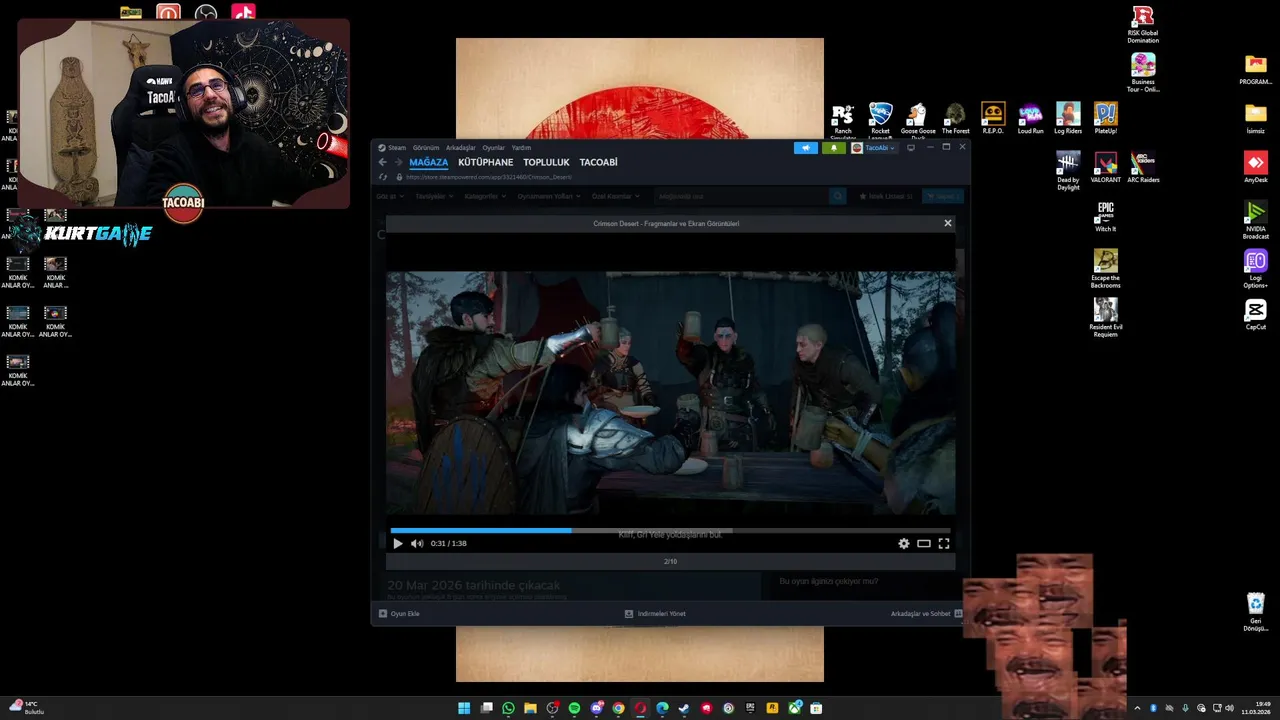This screenshot has width=1280, height=720.
Task: Open the TOPLULUK tab in Steam
Action: coord(546,162)
